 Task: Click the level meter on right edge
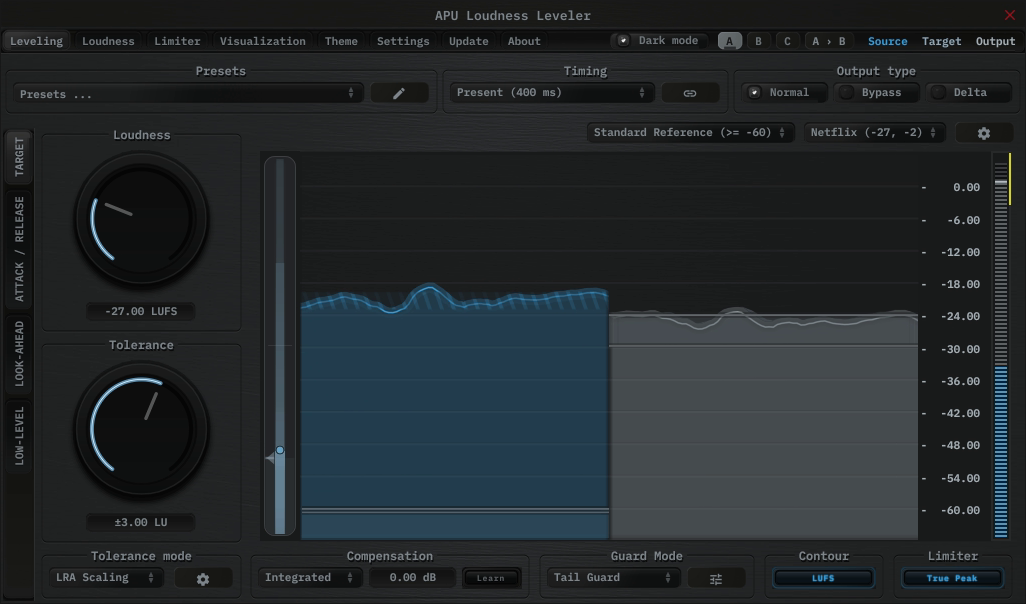pos(1001,346)
